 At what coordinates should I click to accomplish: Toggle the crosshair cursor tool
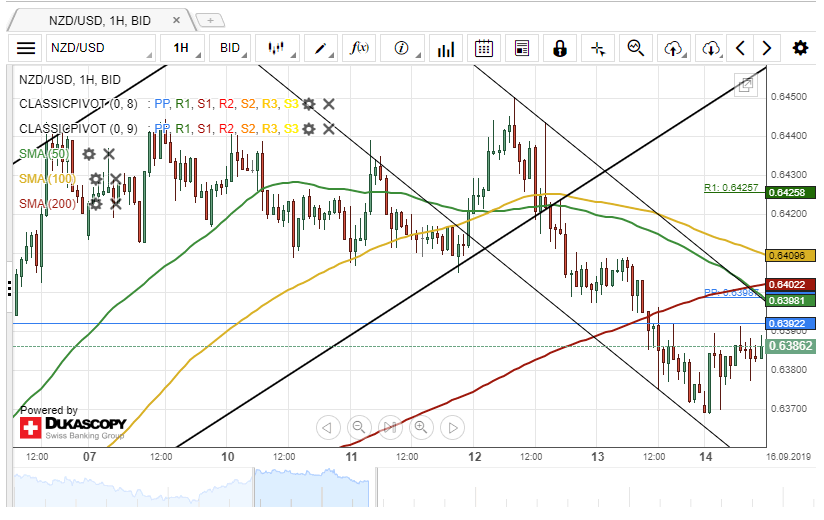(x=597, y=48)
